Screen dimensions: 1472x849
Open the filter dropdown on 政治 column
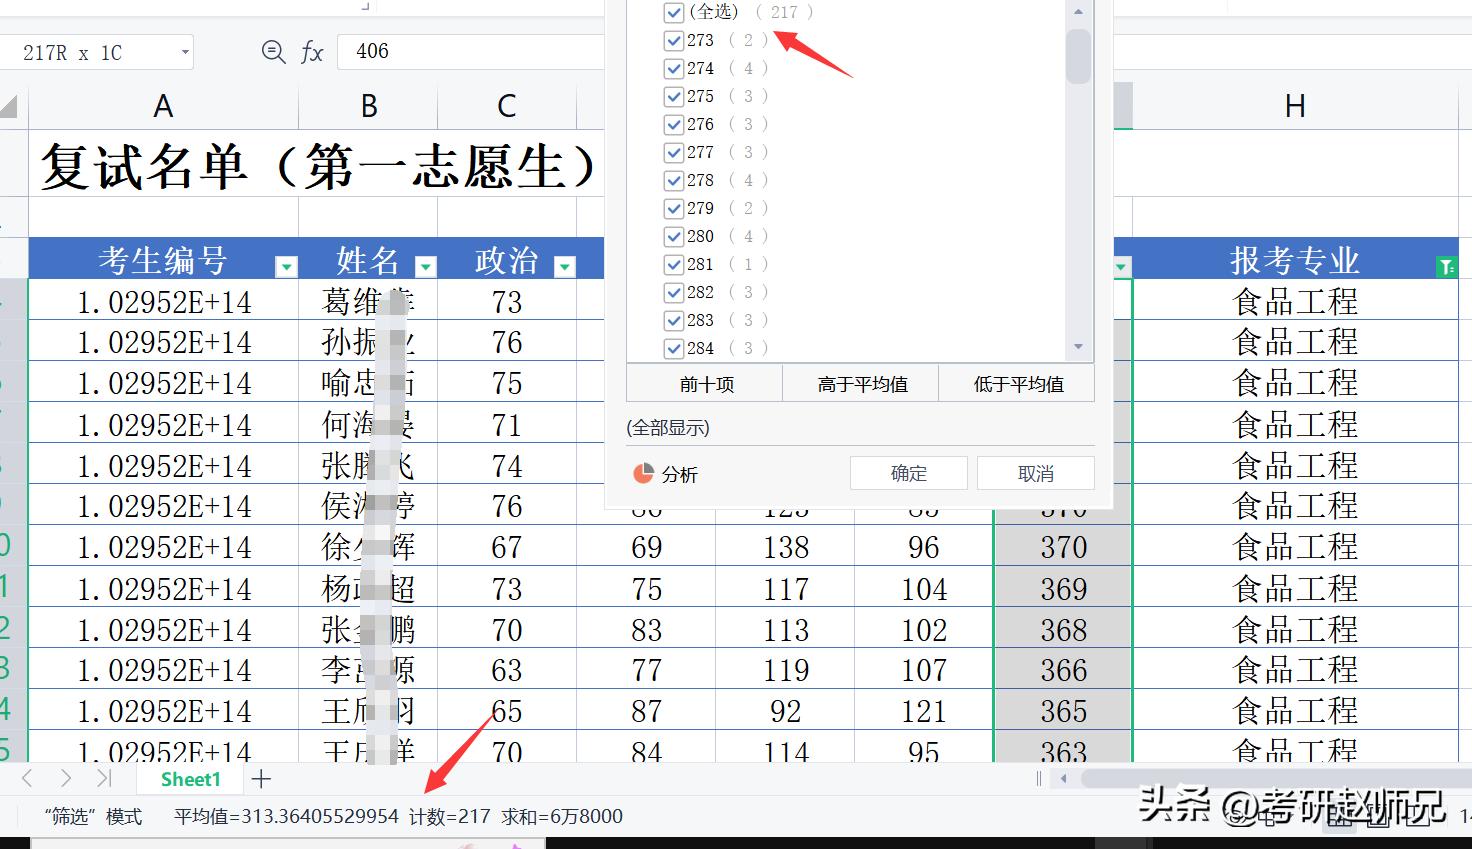565,266
